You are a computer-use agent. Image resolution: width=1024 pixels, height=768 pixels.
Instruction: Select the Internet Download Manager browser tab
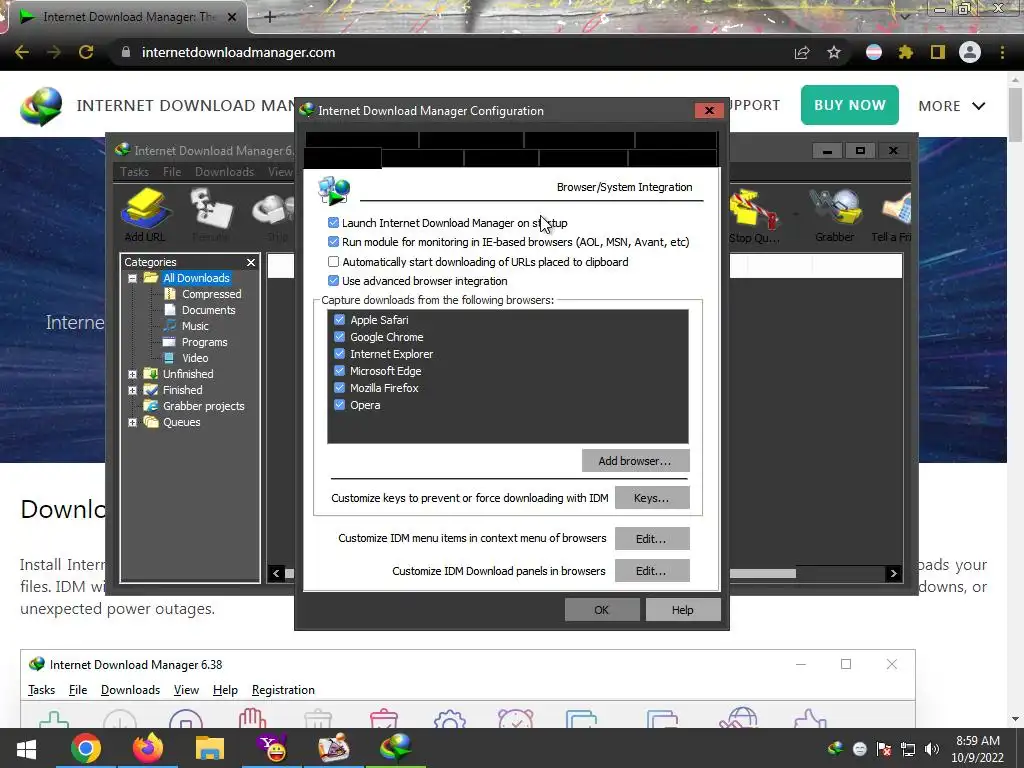[x=127, y=17]
